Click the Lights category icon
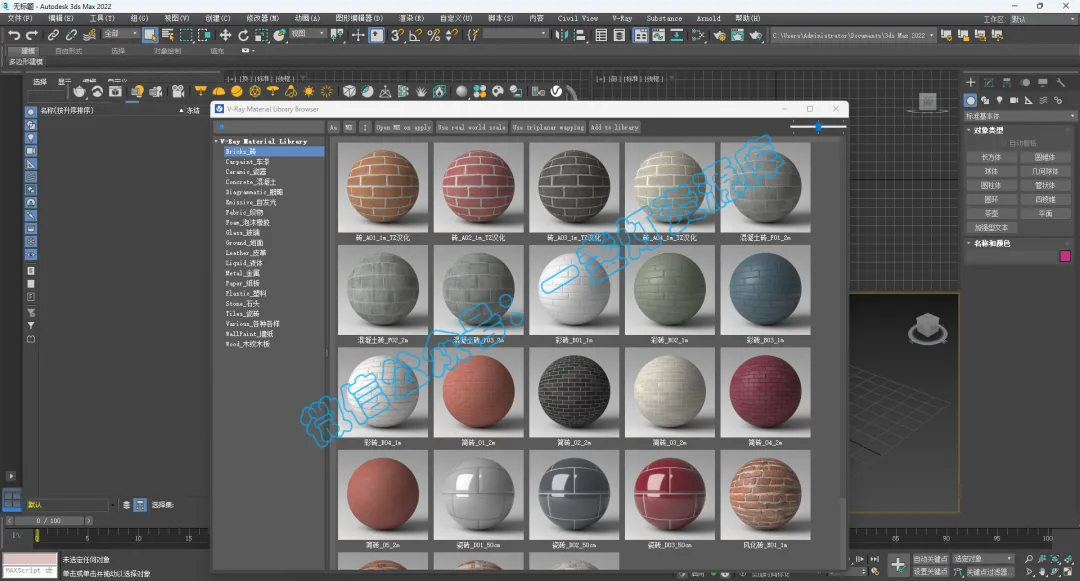This screenshot has width=1080, height=581. click(x=1000, y=101)
